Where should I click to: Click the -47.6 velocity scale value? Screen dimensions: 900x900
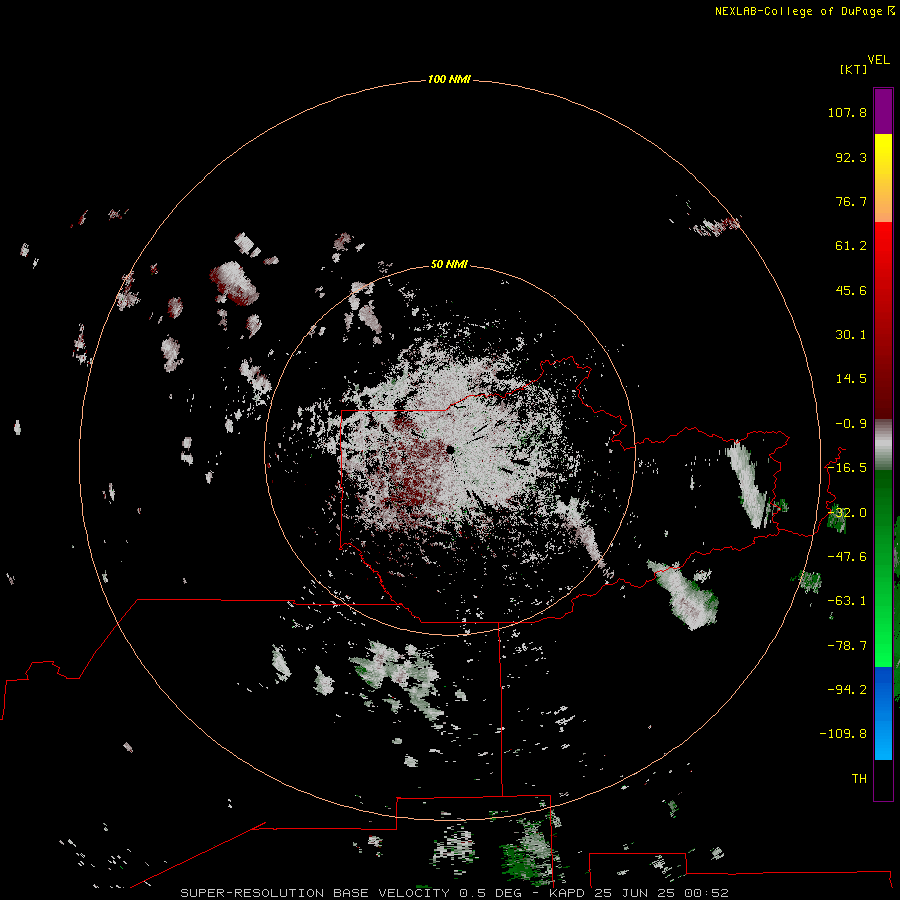(x=847, y=557)
